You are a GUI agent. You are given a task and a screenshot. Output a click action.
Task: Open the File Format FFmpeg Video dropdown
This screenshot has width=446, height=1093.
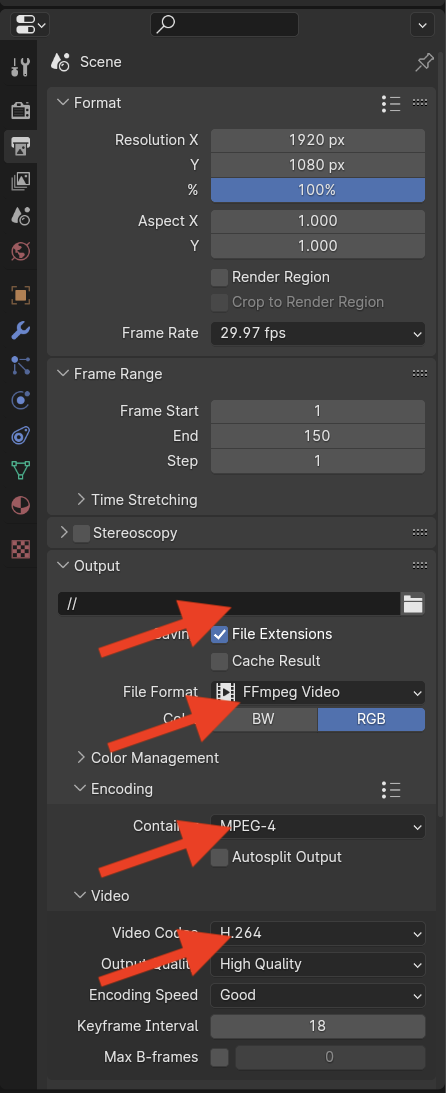pyautogui.click(x=318, y=692)
